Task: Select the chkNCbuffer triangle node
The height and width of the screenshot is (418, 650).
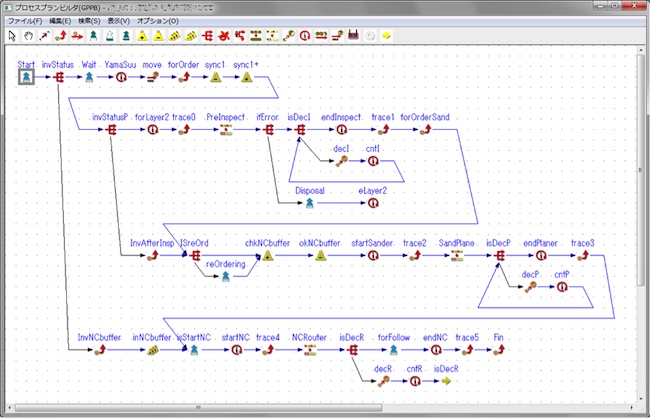Action: pyautogui.click(x=268, y=255)
